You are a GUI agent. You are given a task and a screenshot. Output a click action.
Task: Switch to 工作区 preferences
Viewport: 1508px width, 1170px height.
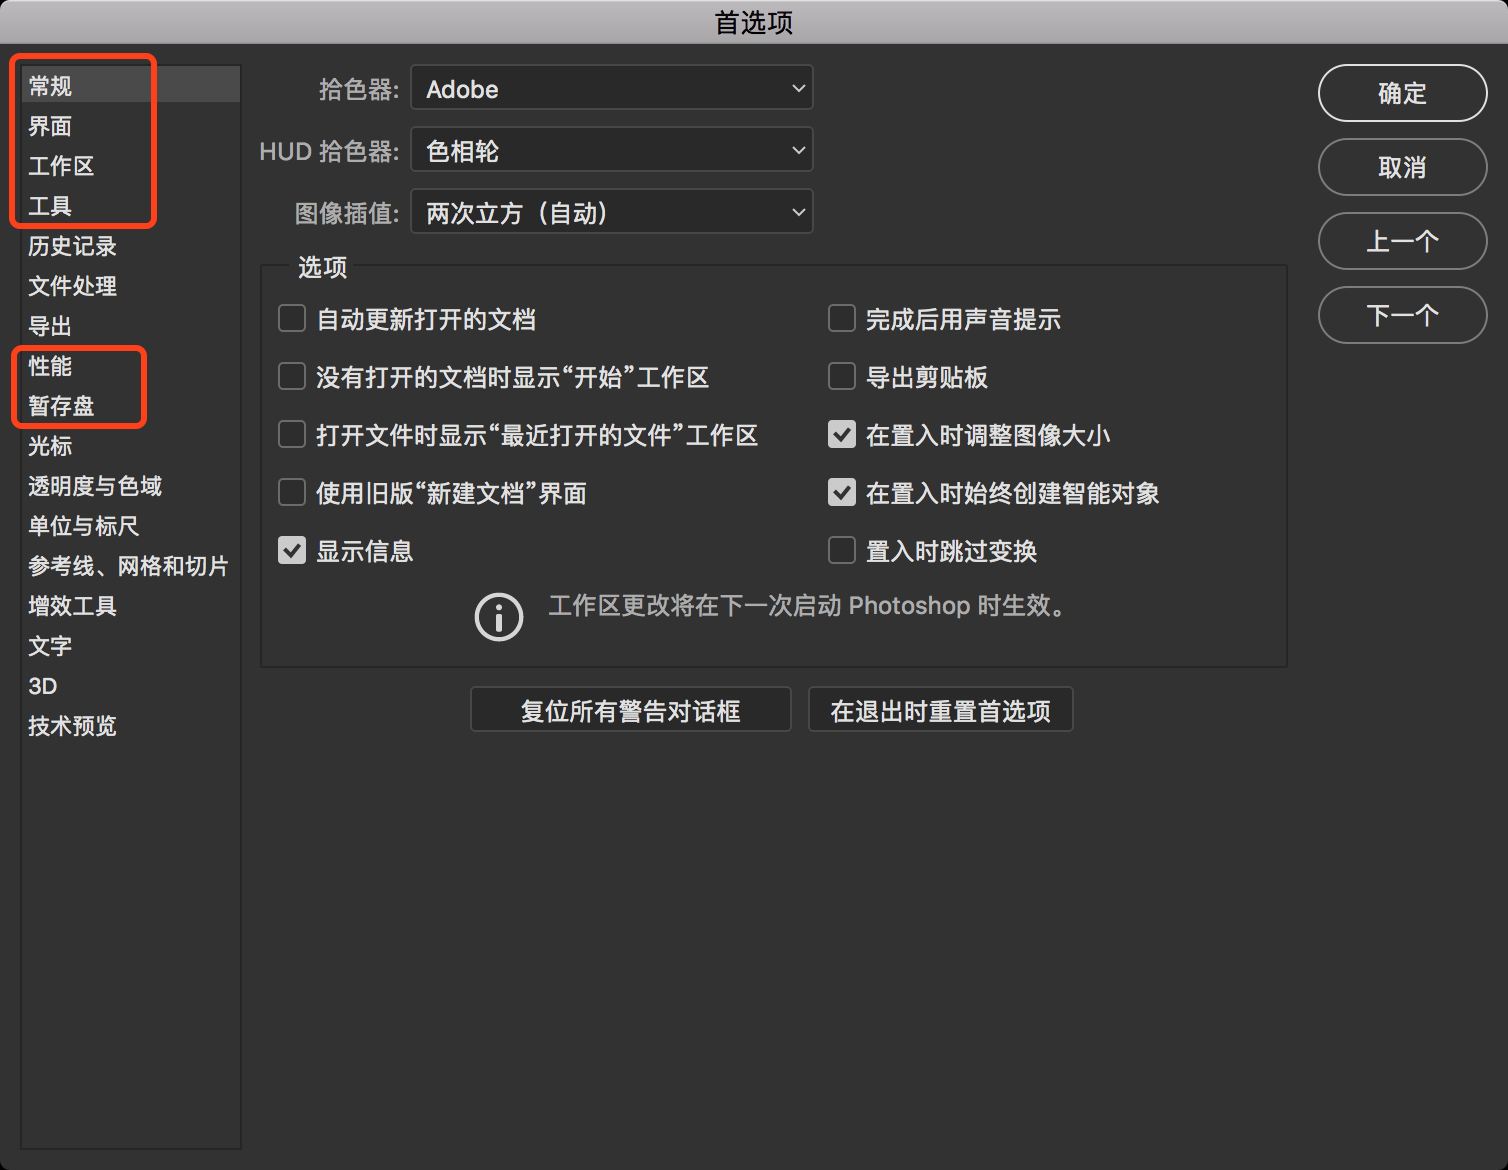tap(131, 166)
